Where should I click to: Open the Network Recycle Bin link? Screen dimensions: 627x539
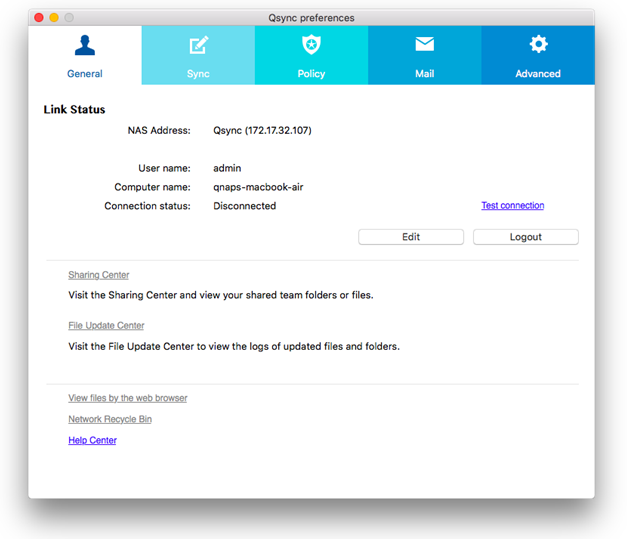pyautogui.click(x=110, y=419)
